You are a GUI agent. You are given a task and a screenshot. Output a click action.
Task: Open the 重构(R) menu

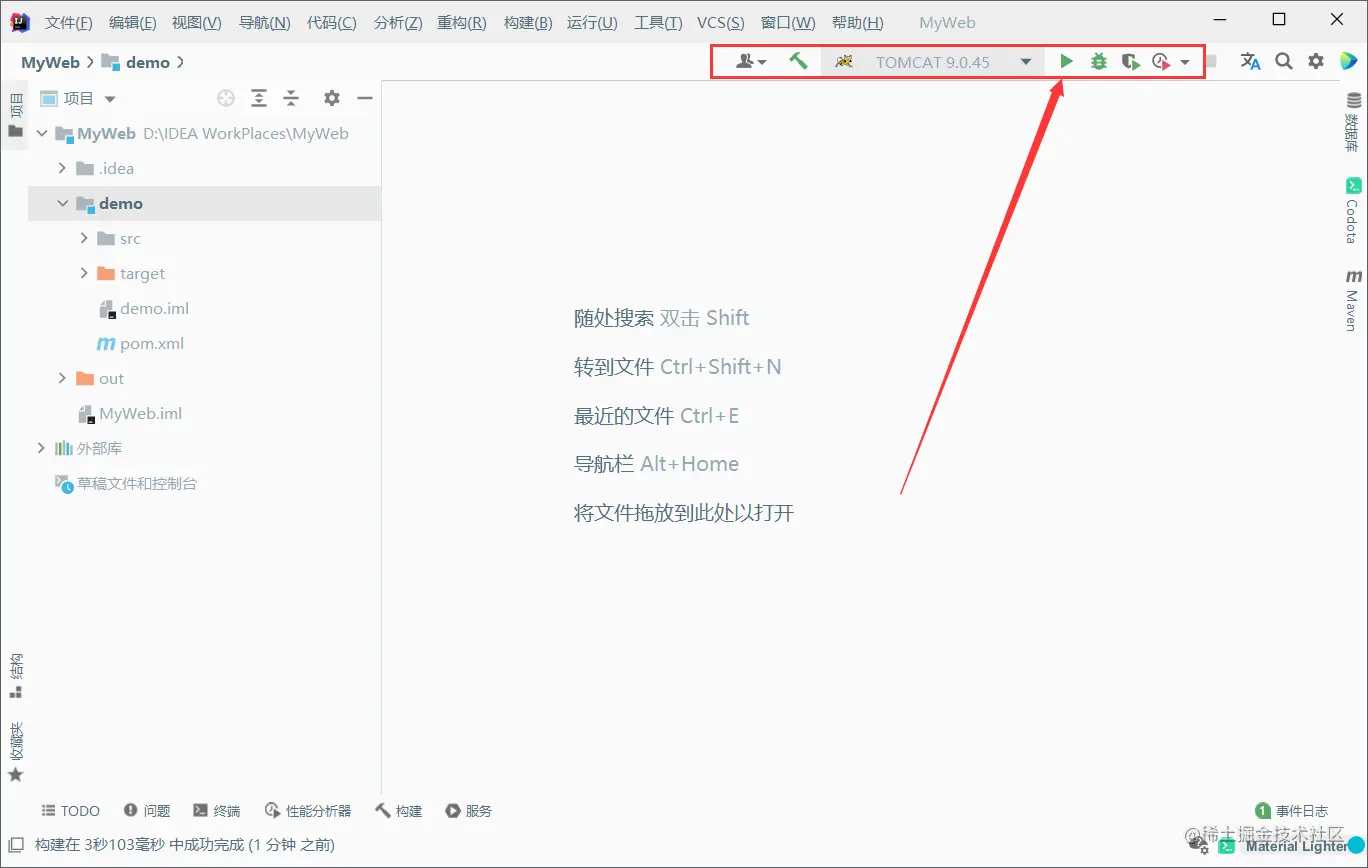[462, 22]
